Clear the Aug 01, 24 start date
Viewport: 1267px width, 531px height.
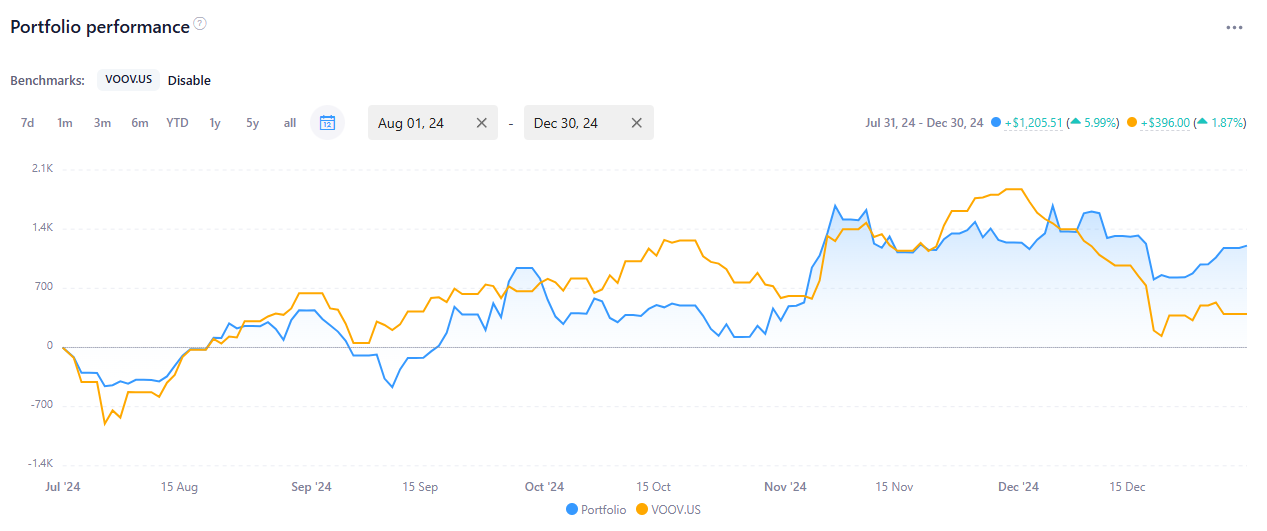[x=481, y=123]
